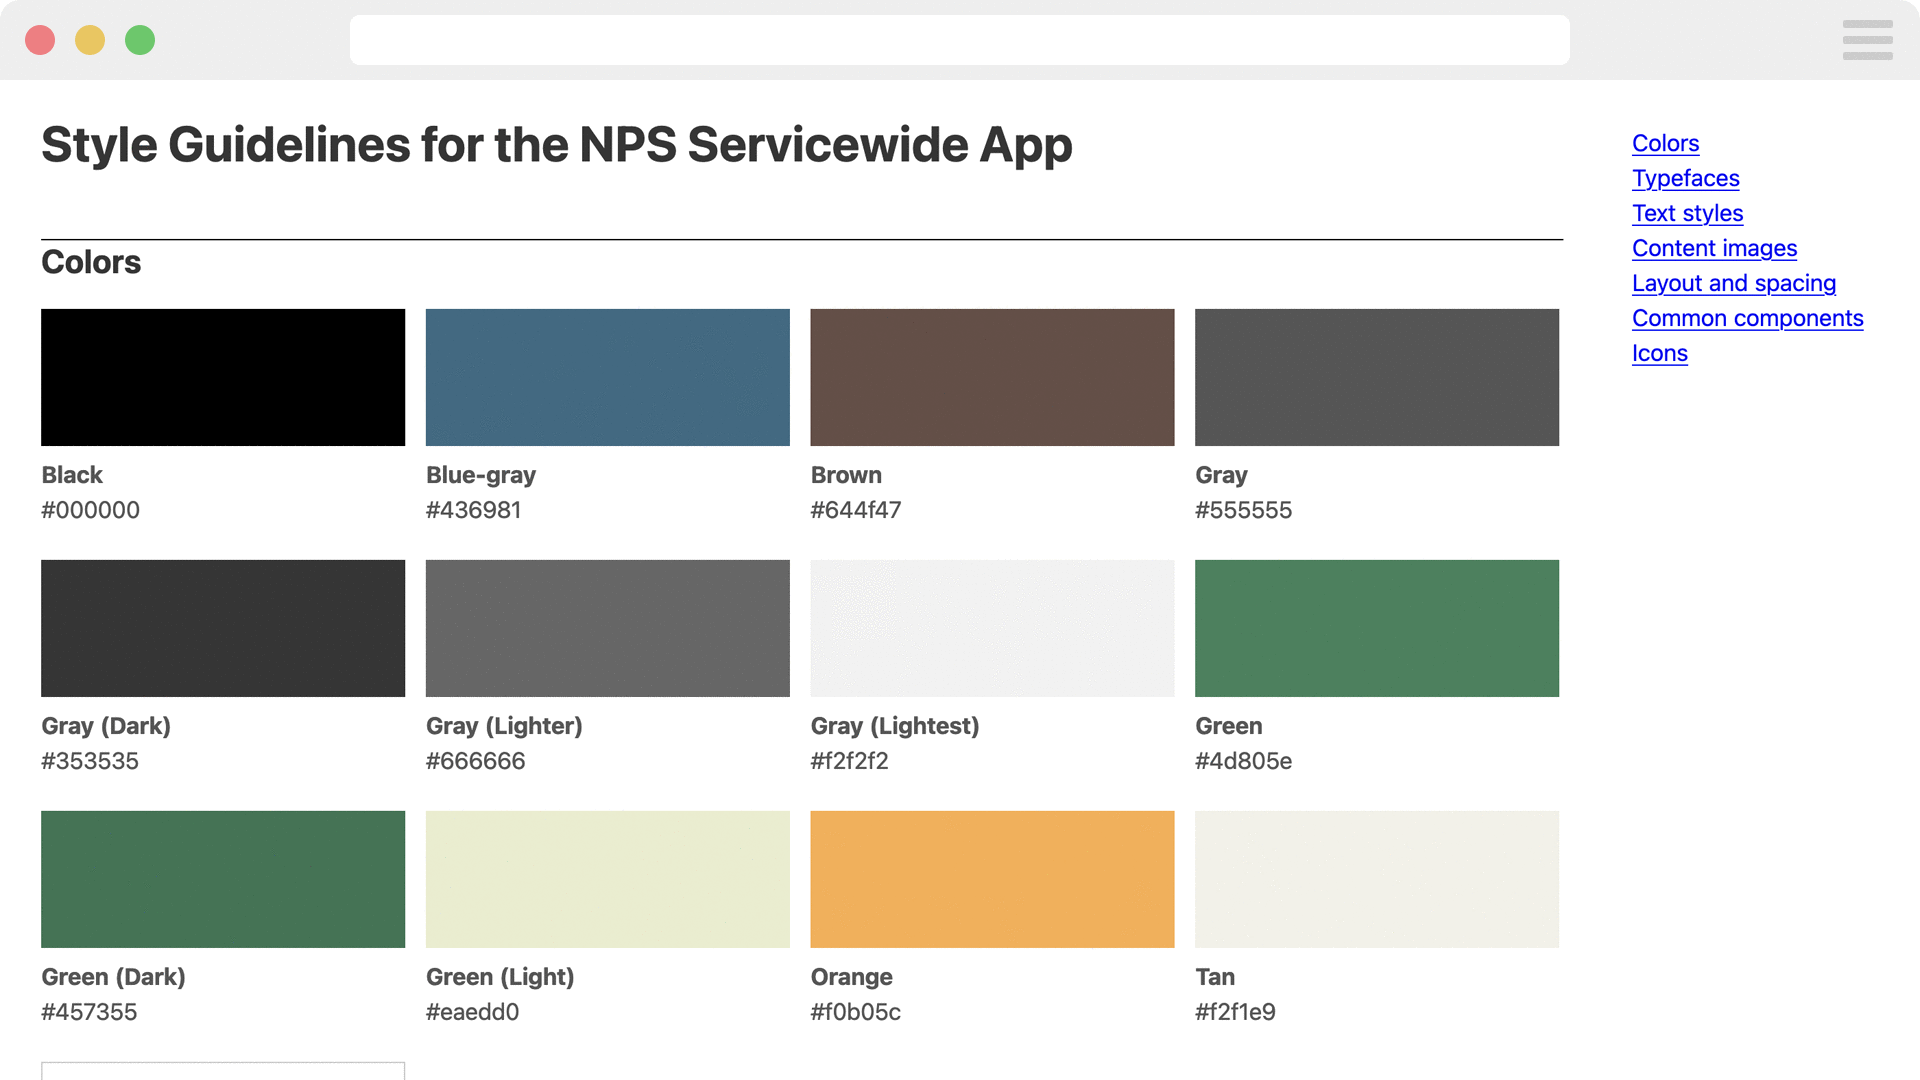This screenshot has width=1920, height=1080.
Task: Click the browser address bar
Action: click(959, 40)
